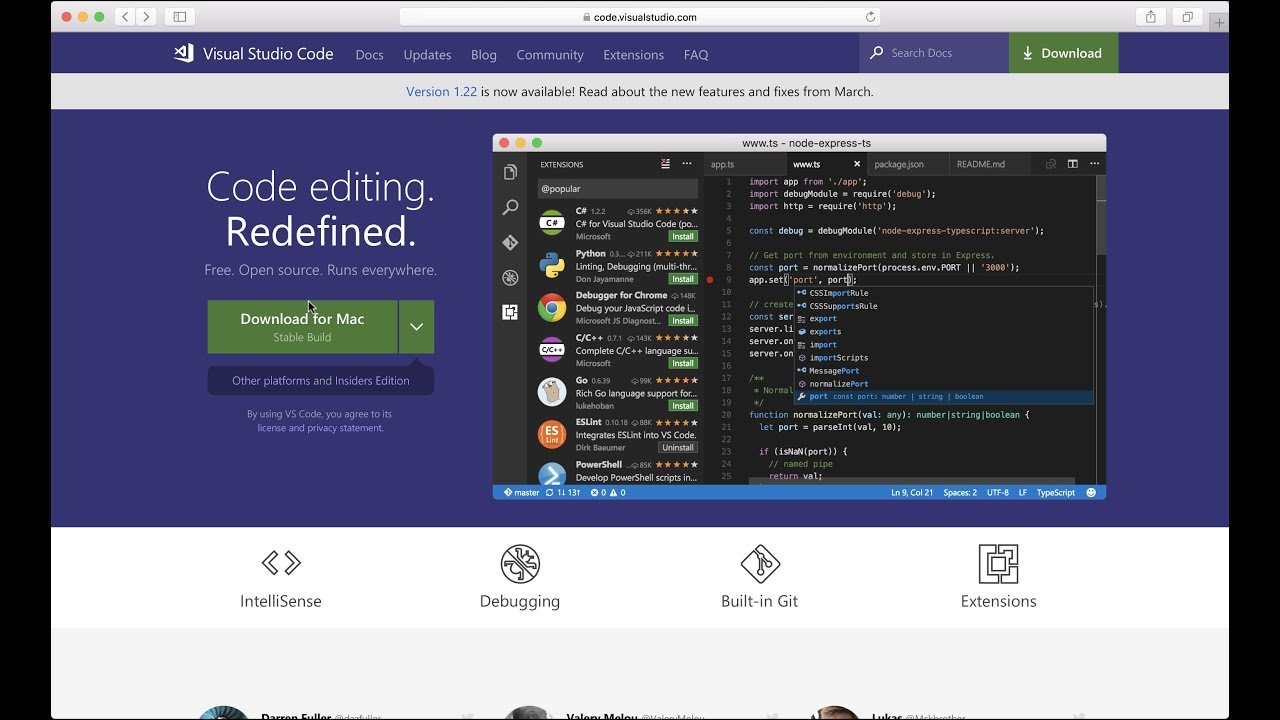Click the Debug icon in the VS Code screenshot's activity bar

click(x=510, y=278)
